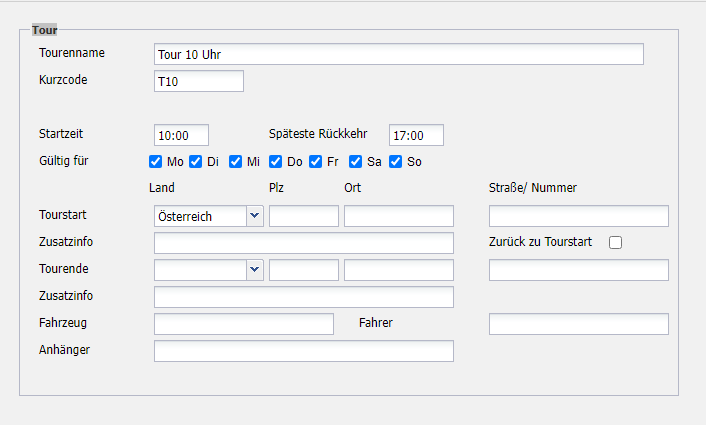Focus the Tourstart Straße/Nummer field
Viewport: 706px width, 425px height.
578,216
